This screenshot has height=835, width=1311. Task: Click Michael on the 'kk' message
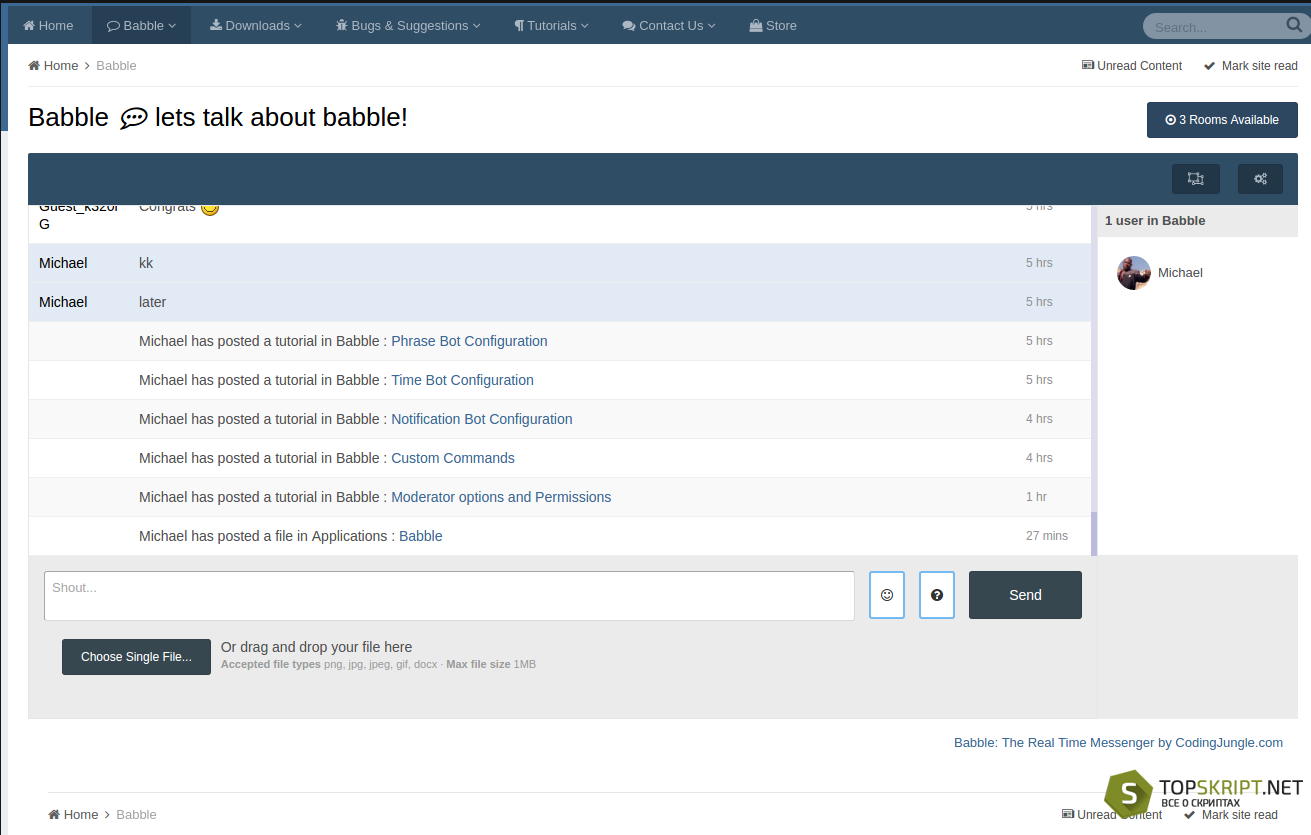click(x=63, y=263)
